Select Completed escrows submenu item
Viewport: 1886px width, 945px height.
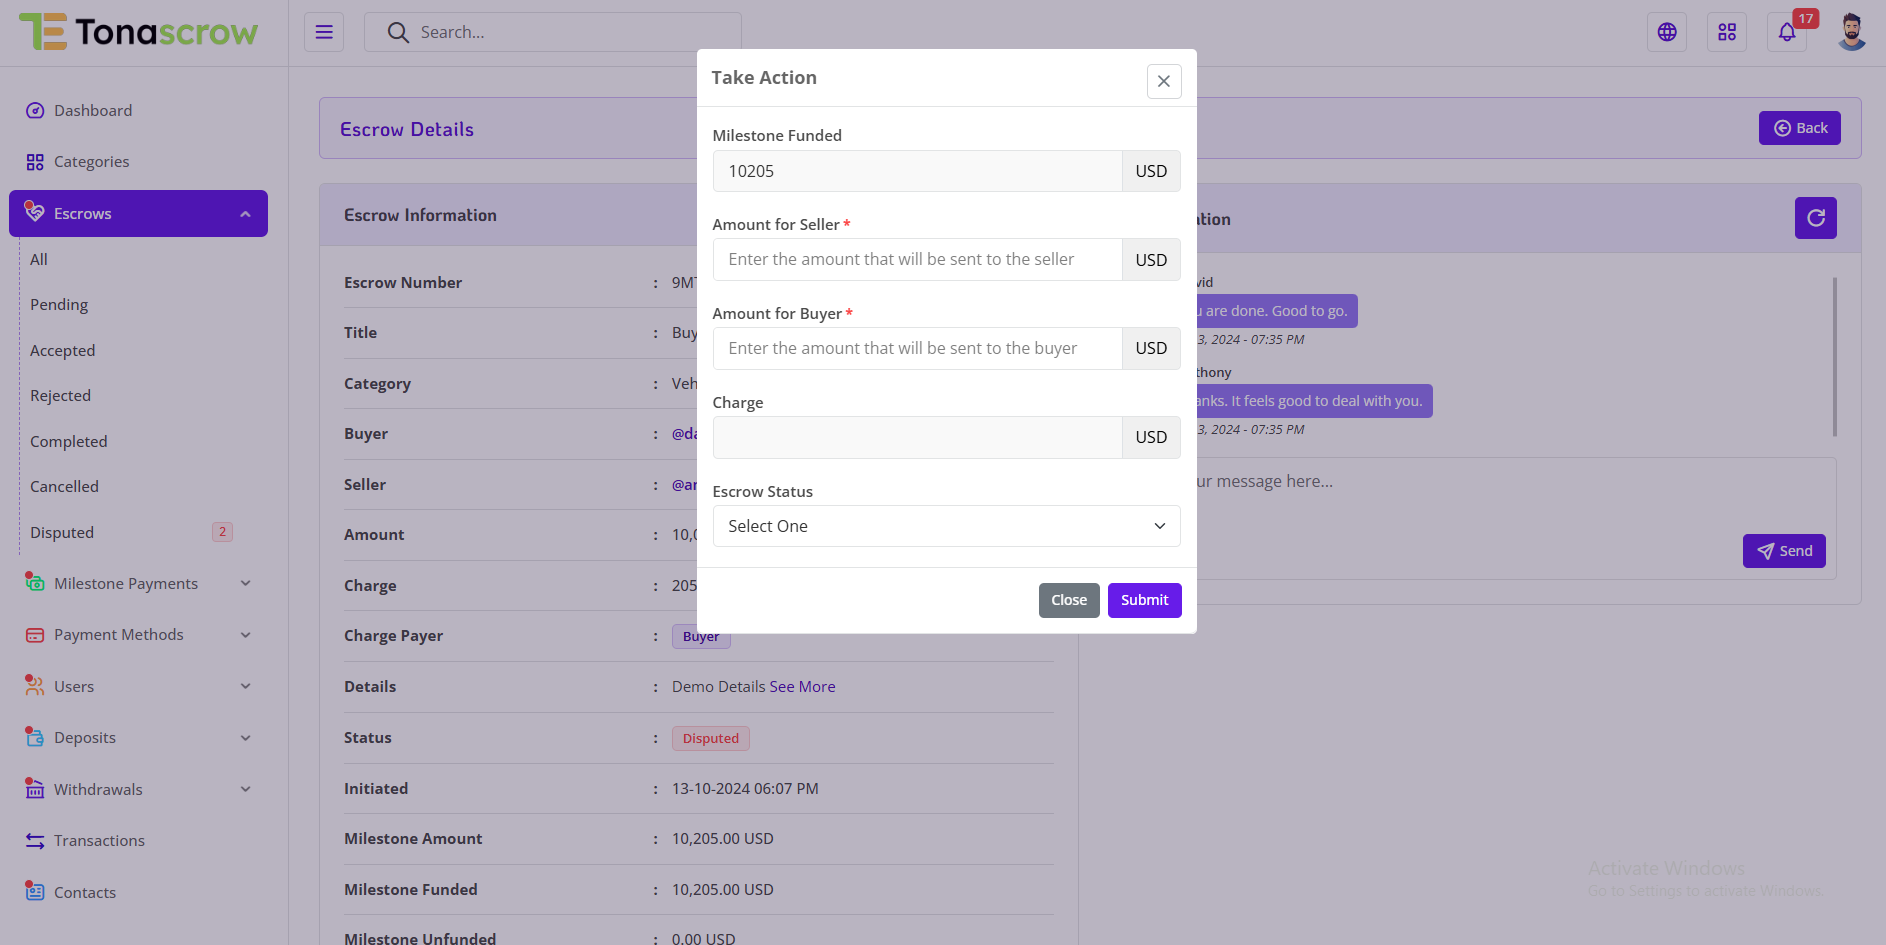(x=68, y=442)
